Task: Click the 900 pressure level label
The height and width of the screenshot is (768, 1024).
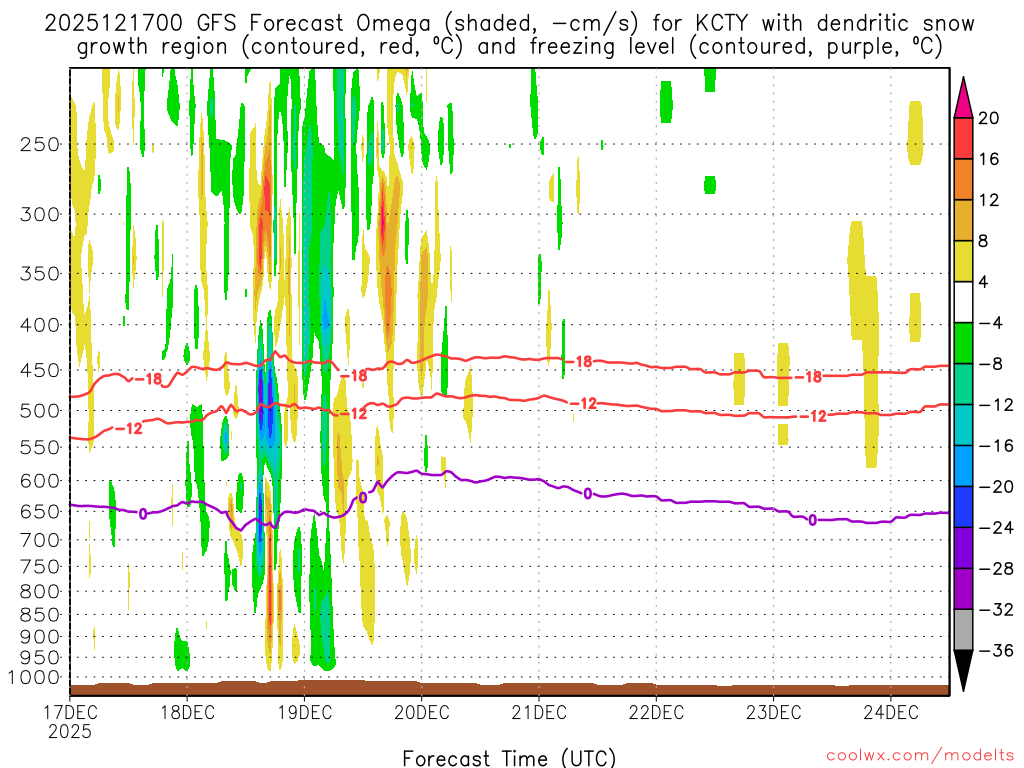Action: (x=40, y=637)
